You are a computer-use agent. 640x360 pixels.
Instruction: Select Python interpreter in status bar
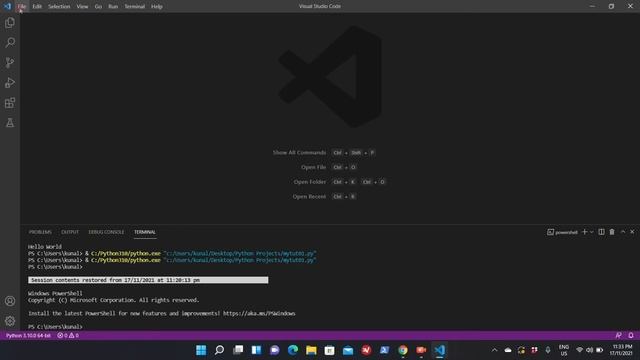pos(28,336)
